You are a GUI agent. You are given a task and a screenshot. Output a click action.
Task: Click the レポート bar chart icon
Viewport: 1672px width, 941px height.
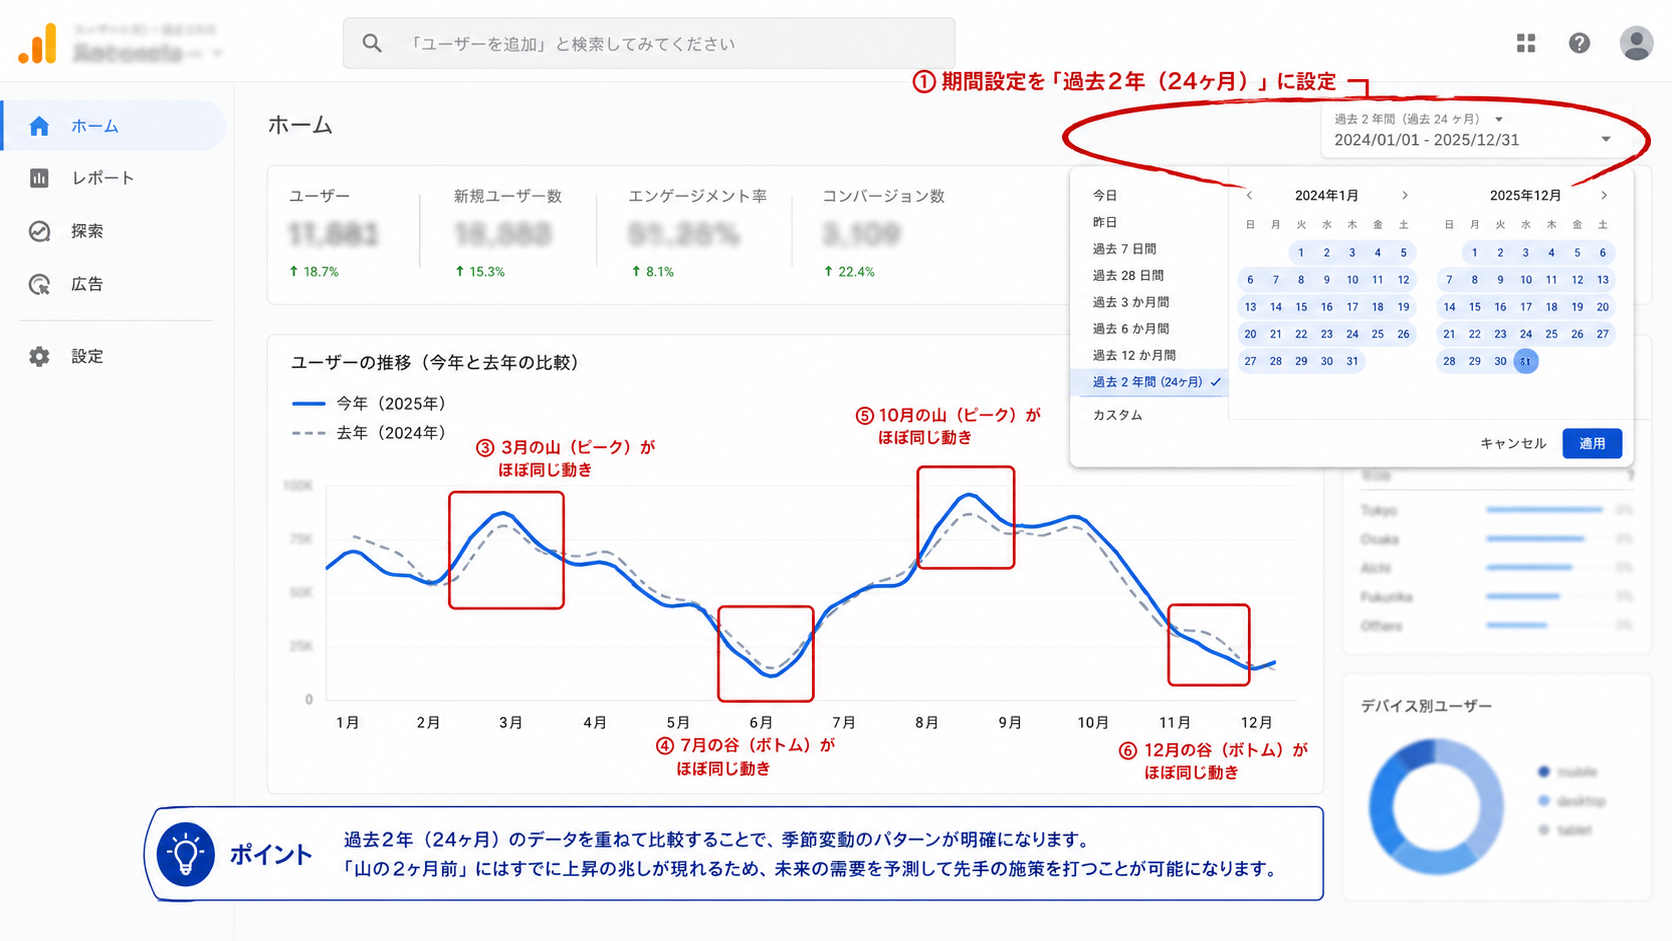pos(39,178)
